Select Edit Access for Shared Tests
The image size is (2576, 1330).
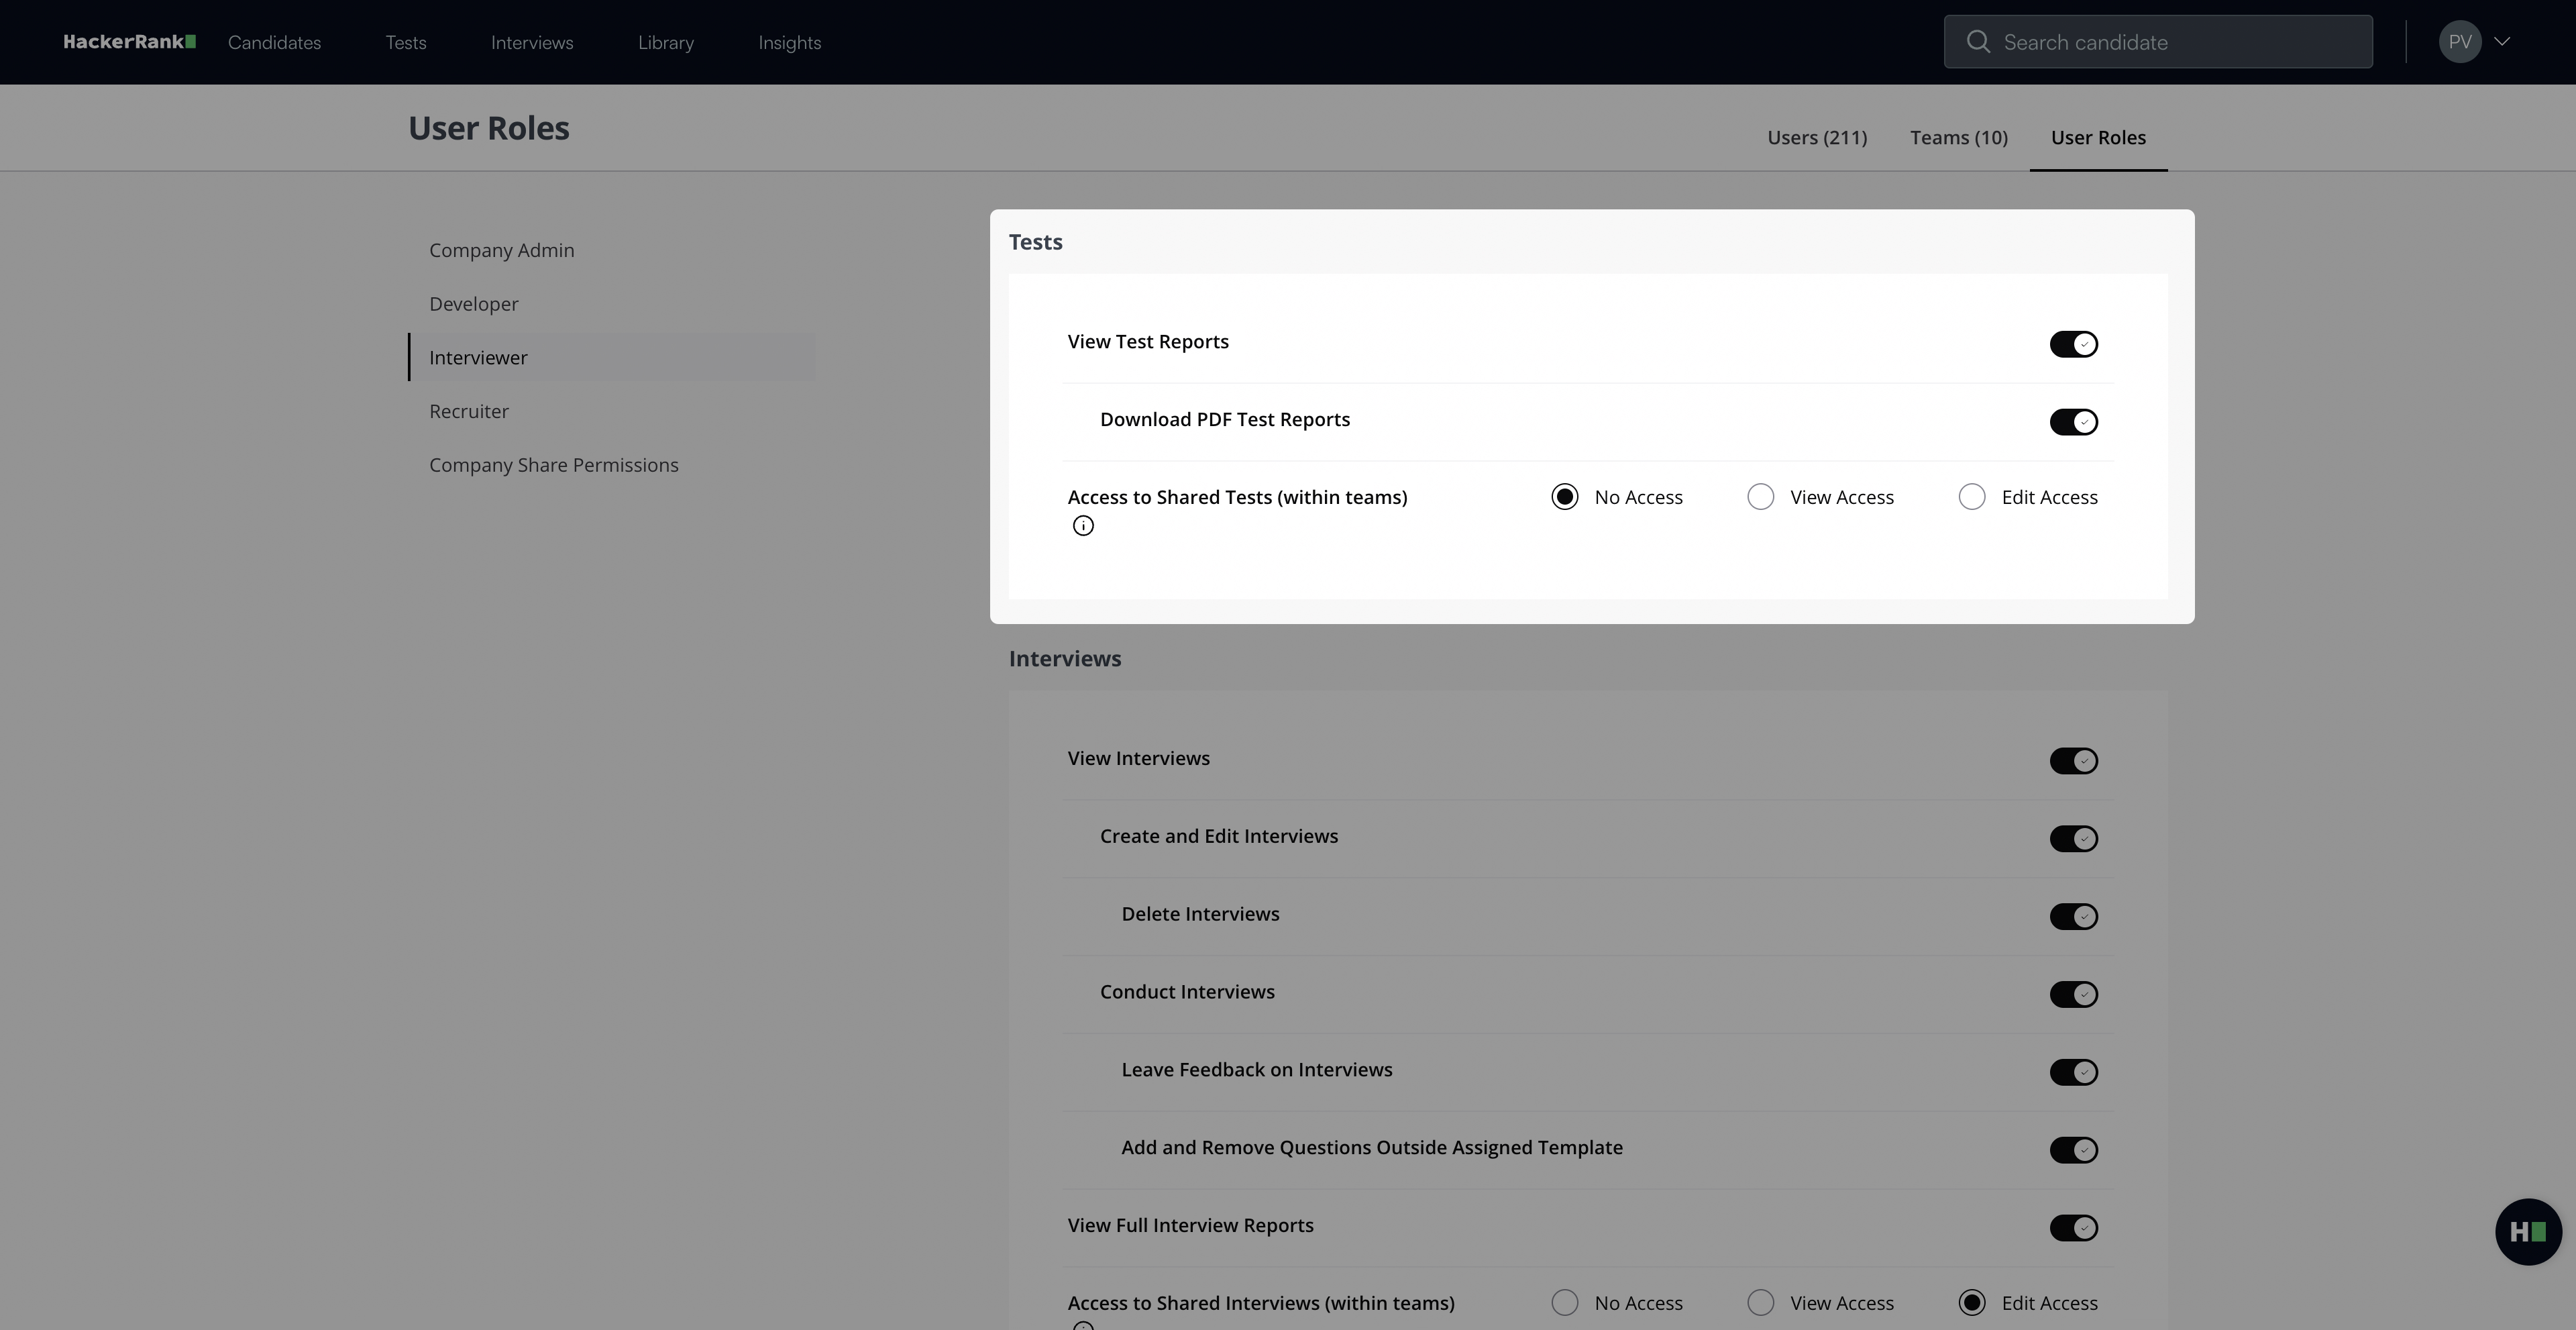[1971, 497]
